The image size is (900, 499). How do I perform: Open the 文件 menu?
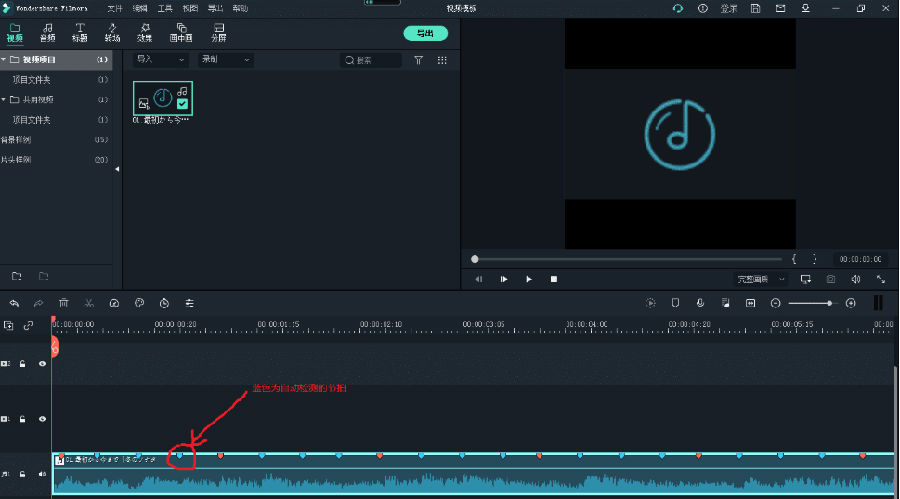pos(115,8)
